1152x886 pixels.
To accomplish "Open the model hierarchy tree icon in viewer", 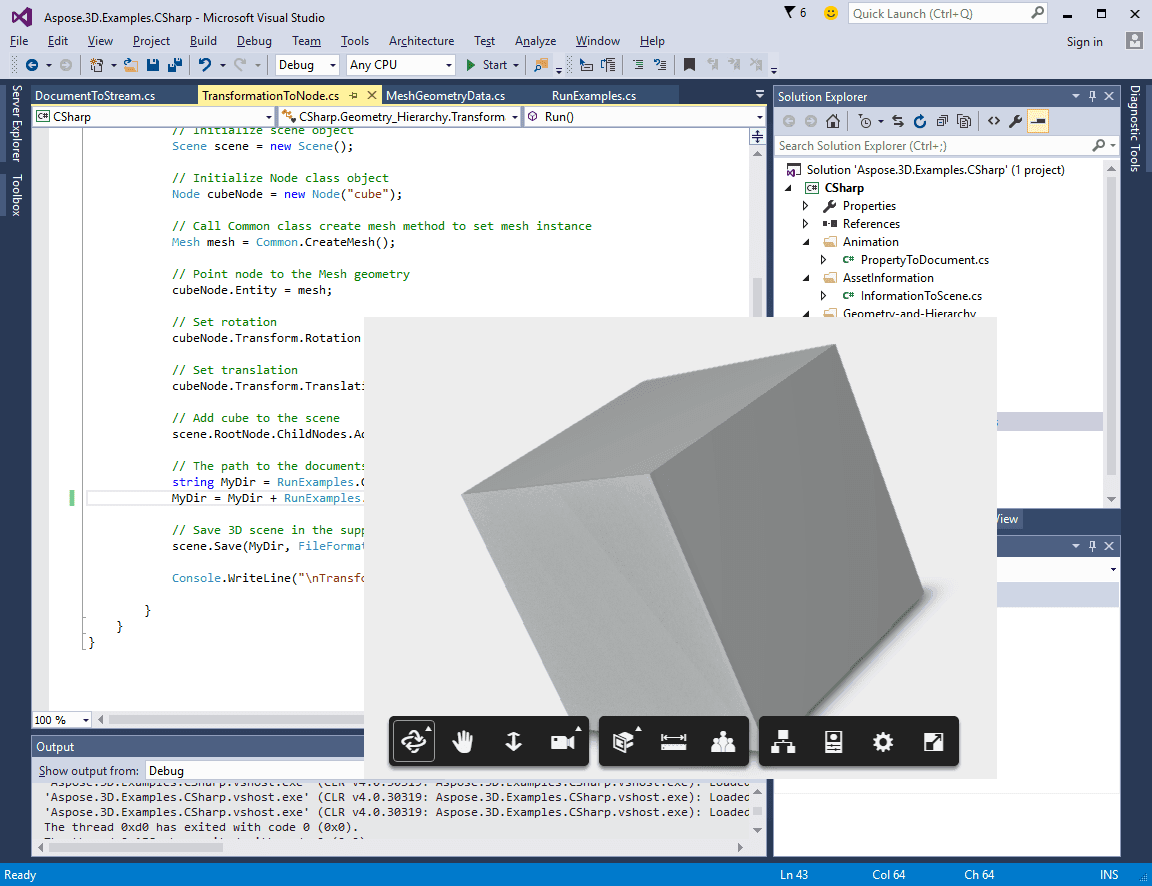I will point(783,742).
